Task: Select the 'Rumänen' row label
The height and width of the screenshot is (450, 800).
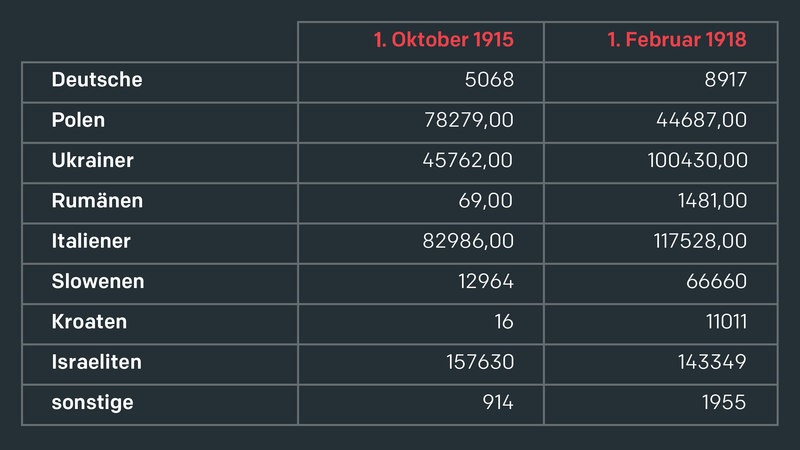Action: pyautogui.click(x=97, y=201)
